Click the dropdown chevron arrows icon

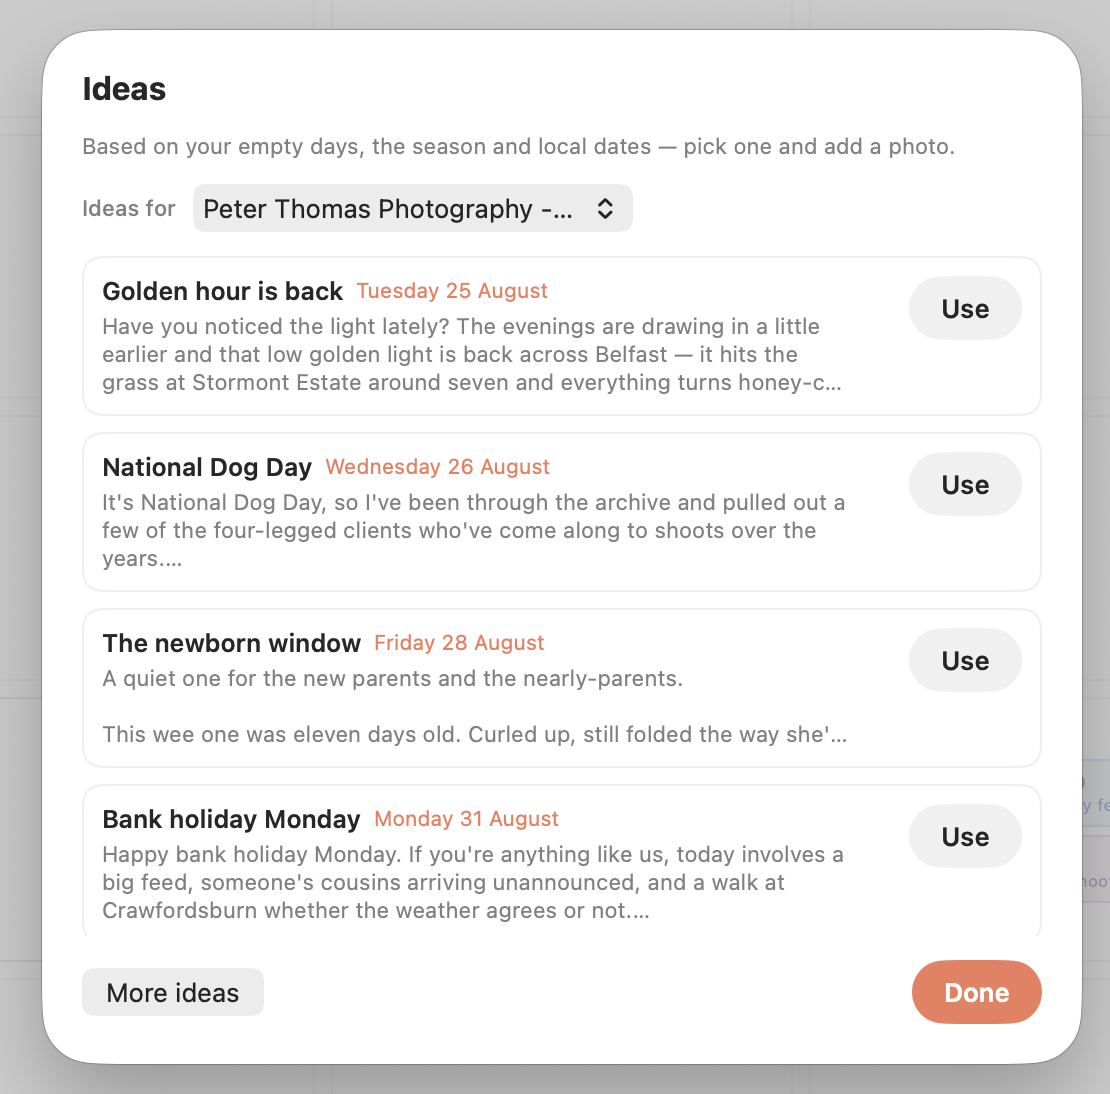point(605,208)
